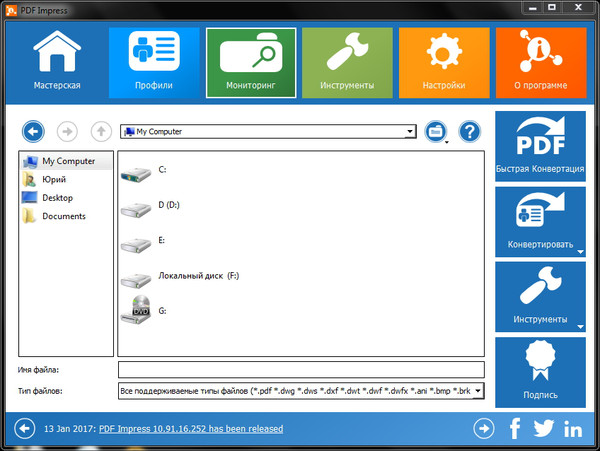600x451 pixels.
Task: Open the PDF Impress release news link
Action: point(190,428)
